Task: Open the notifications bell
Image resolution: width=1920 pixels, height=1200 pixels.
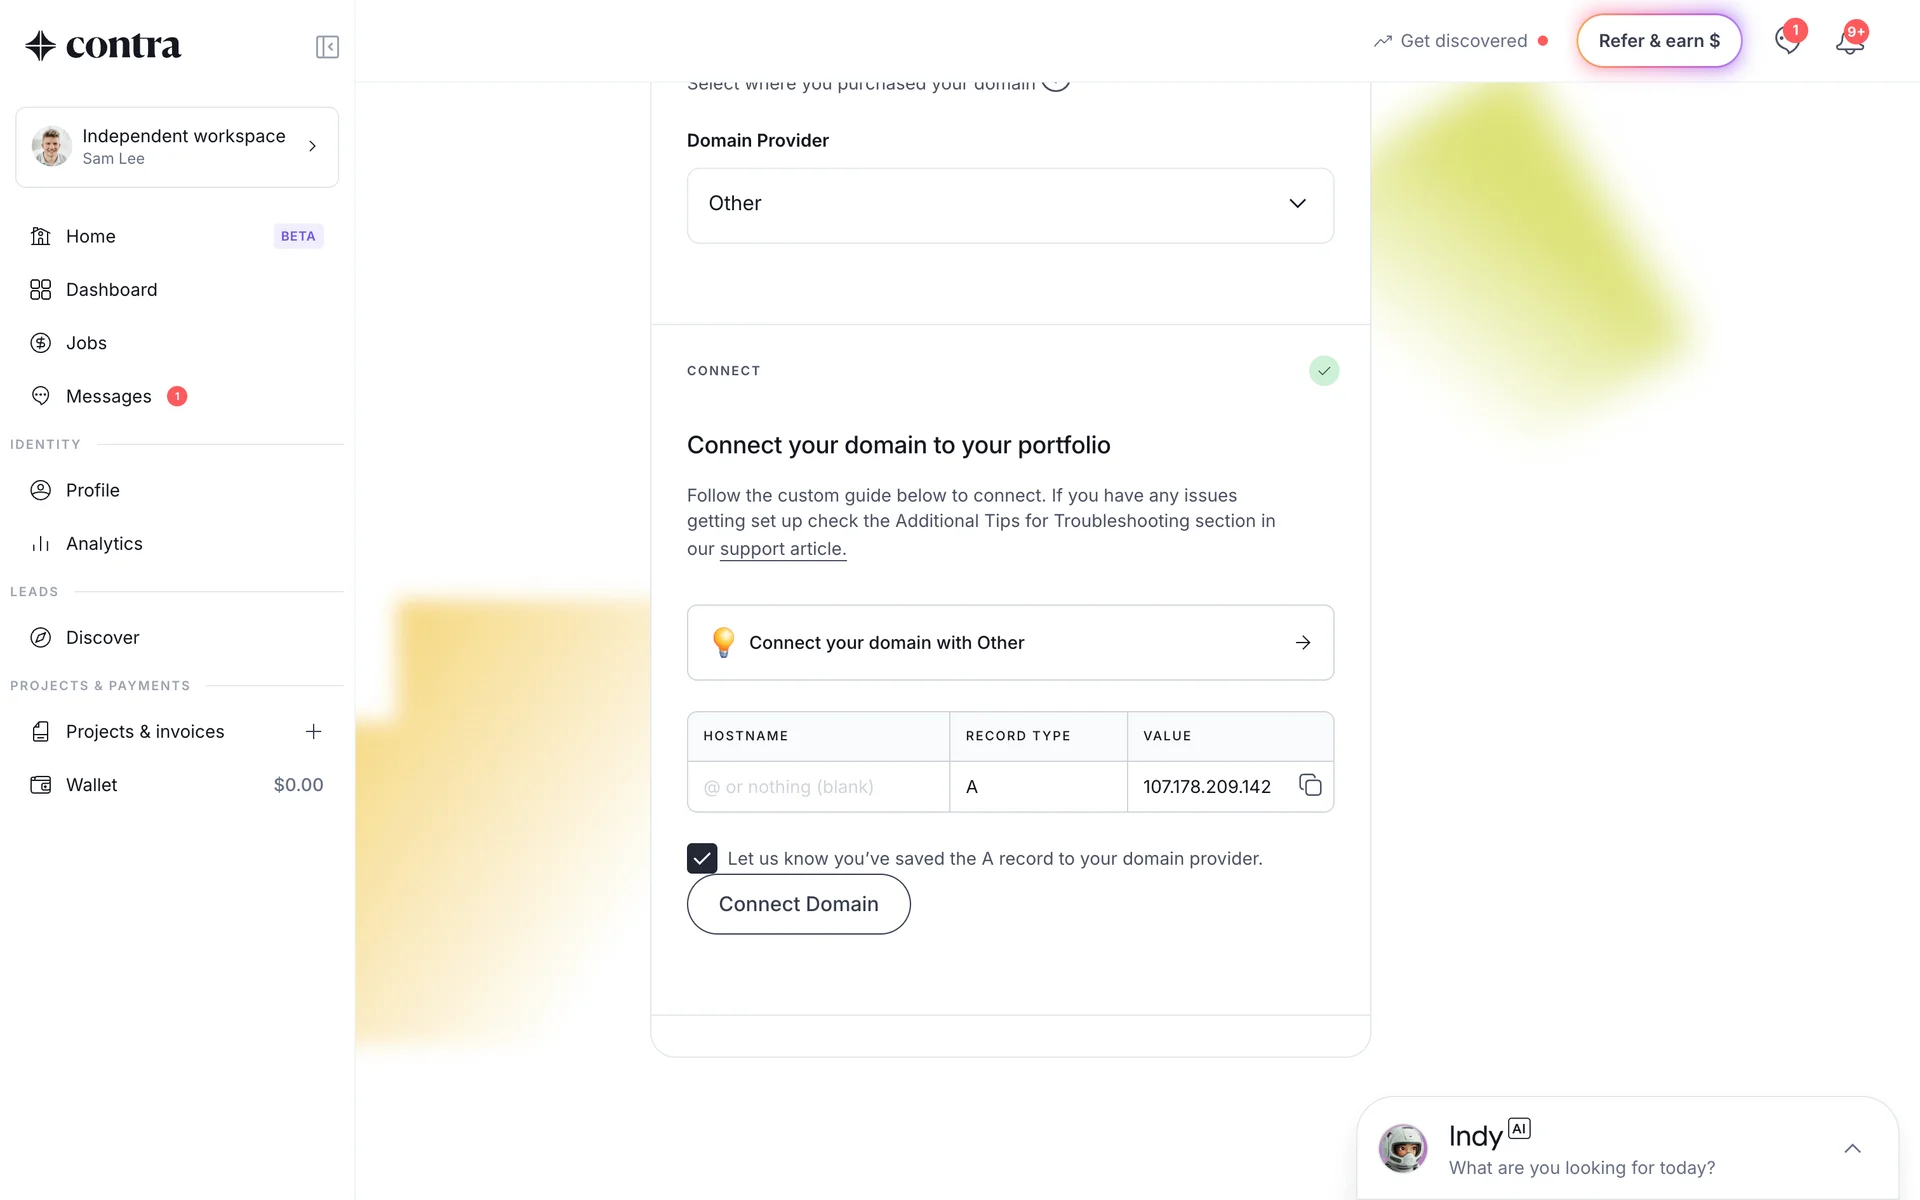Action: pyautogui.click(x=1849, y=42)
